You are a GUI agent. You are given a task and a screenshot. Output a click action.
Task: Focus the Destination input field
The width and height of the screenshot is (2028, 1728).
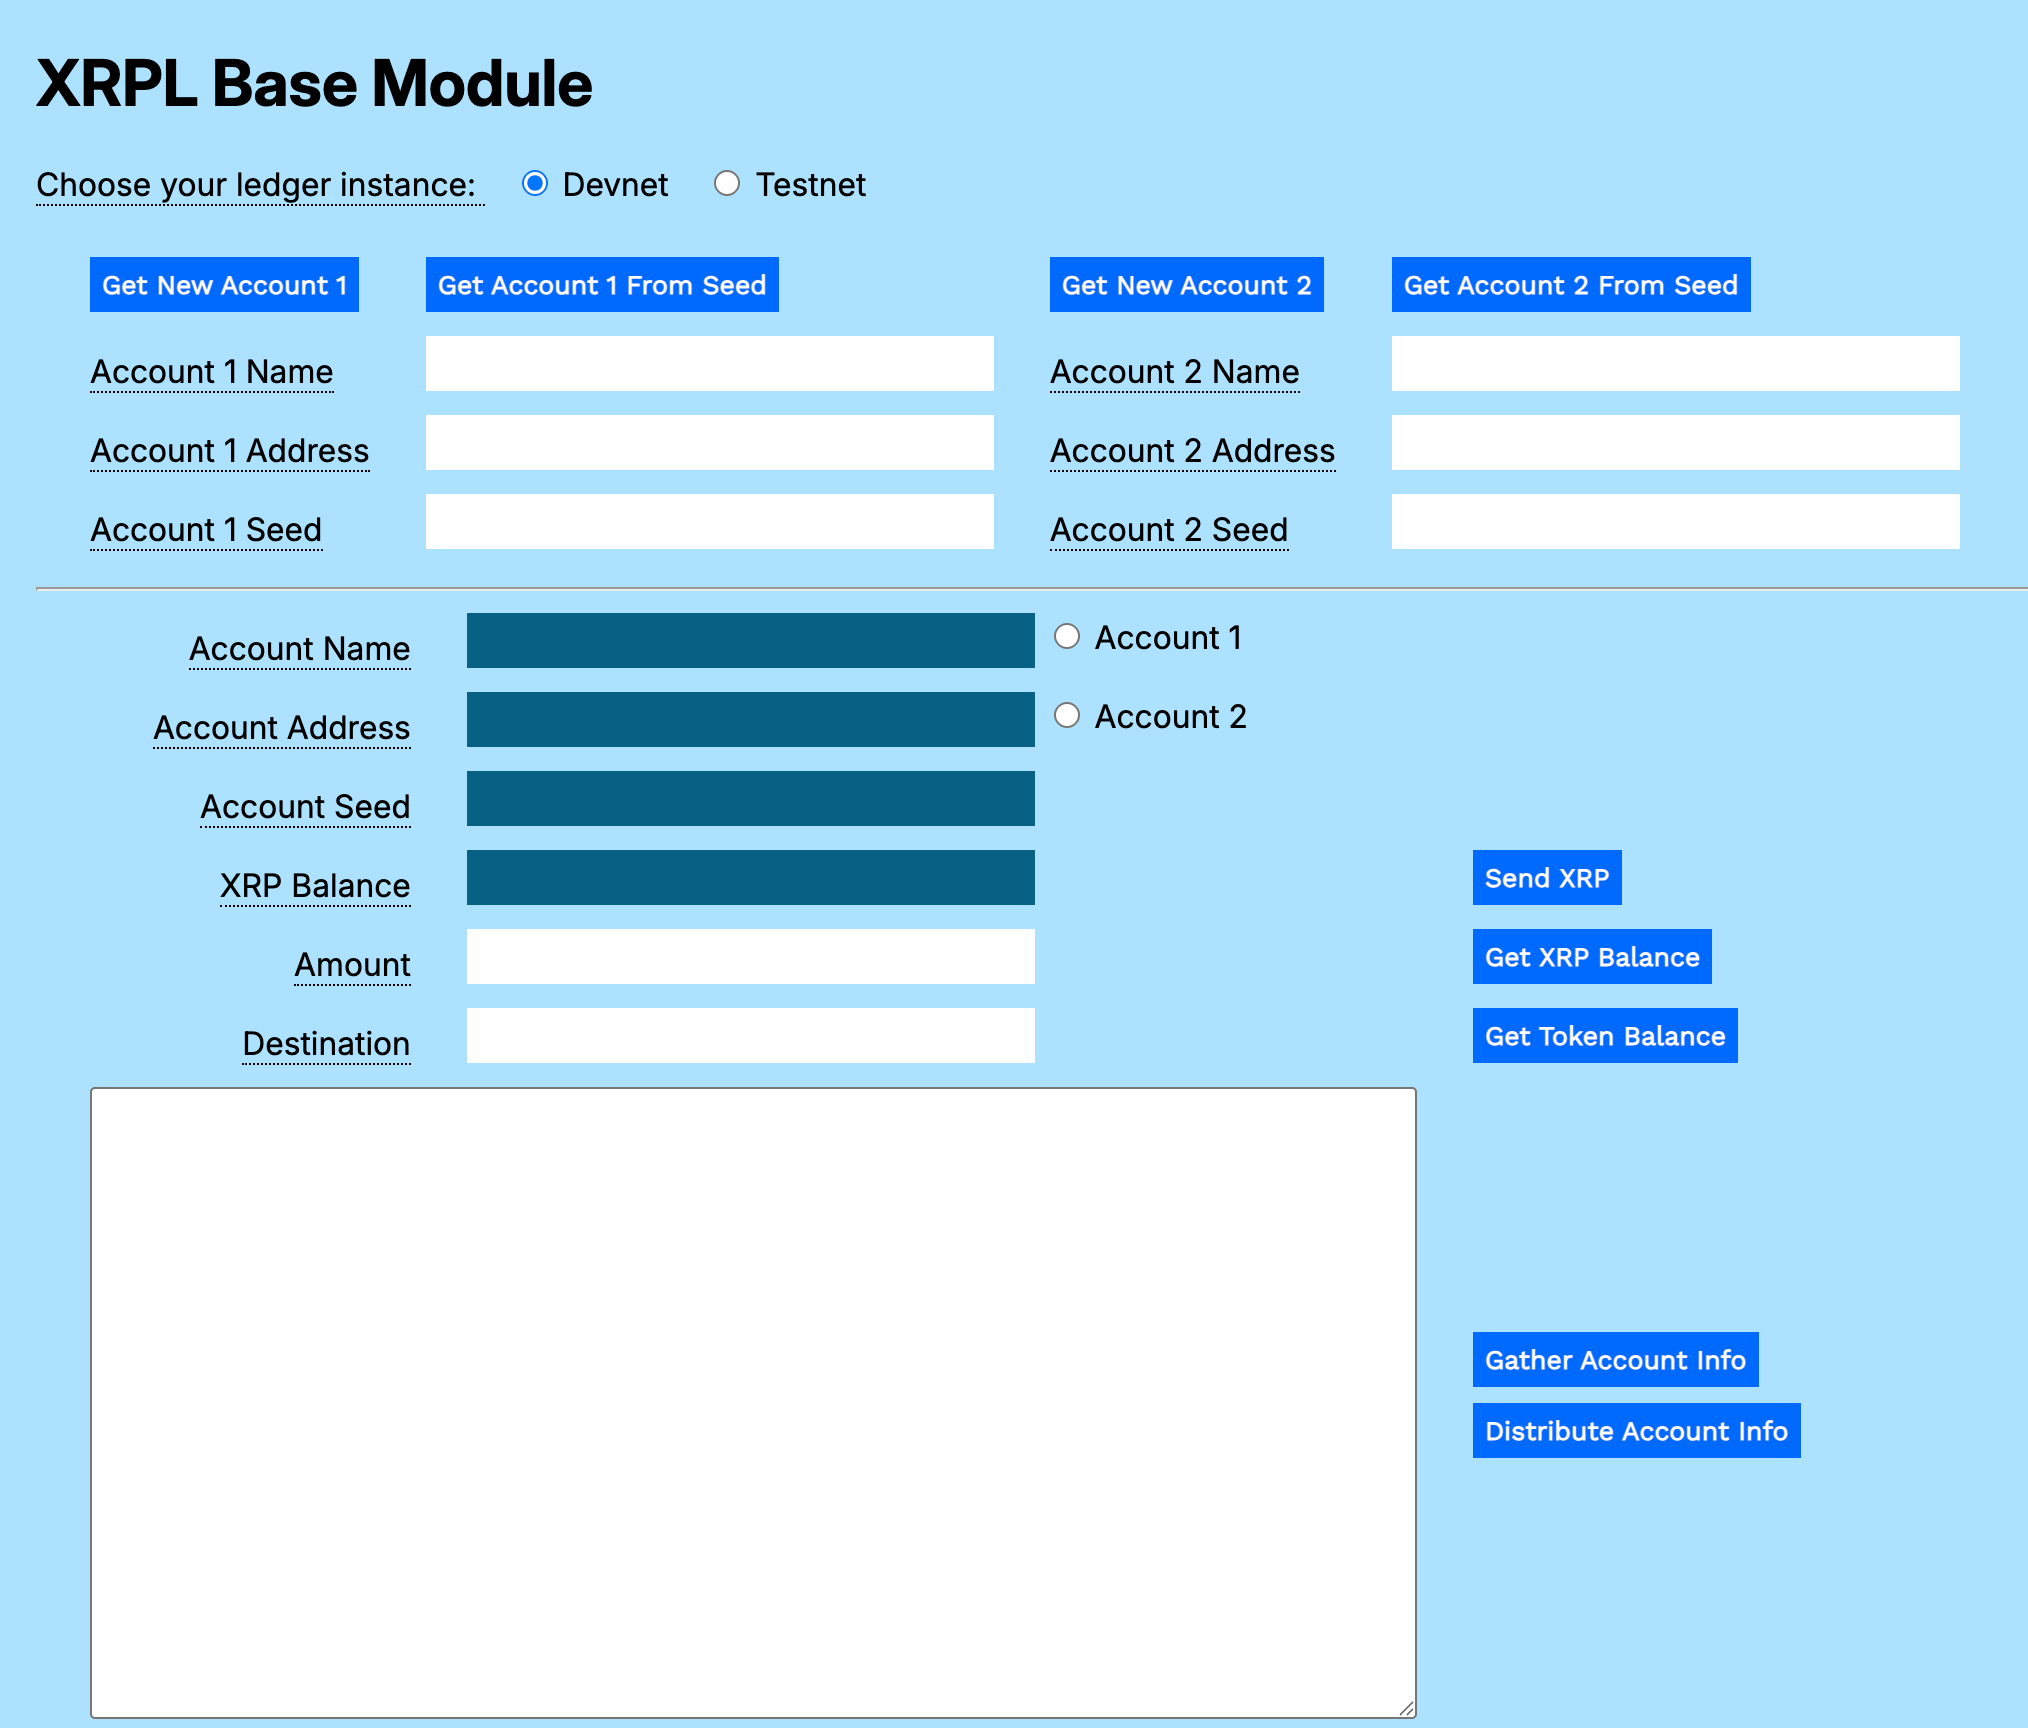click(x=750, y=1036)
